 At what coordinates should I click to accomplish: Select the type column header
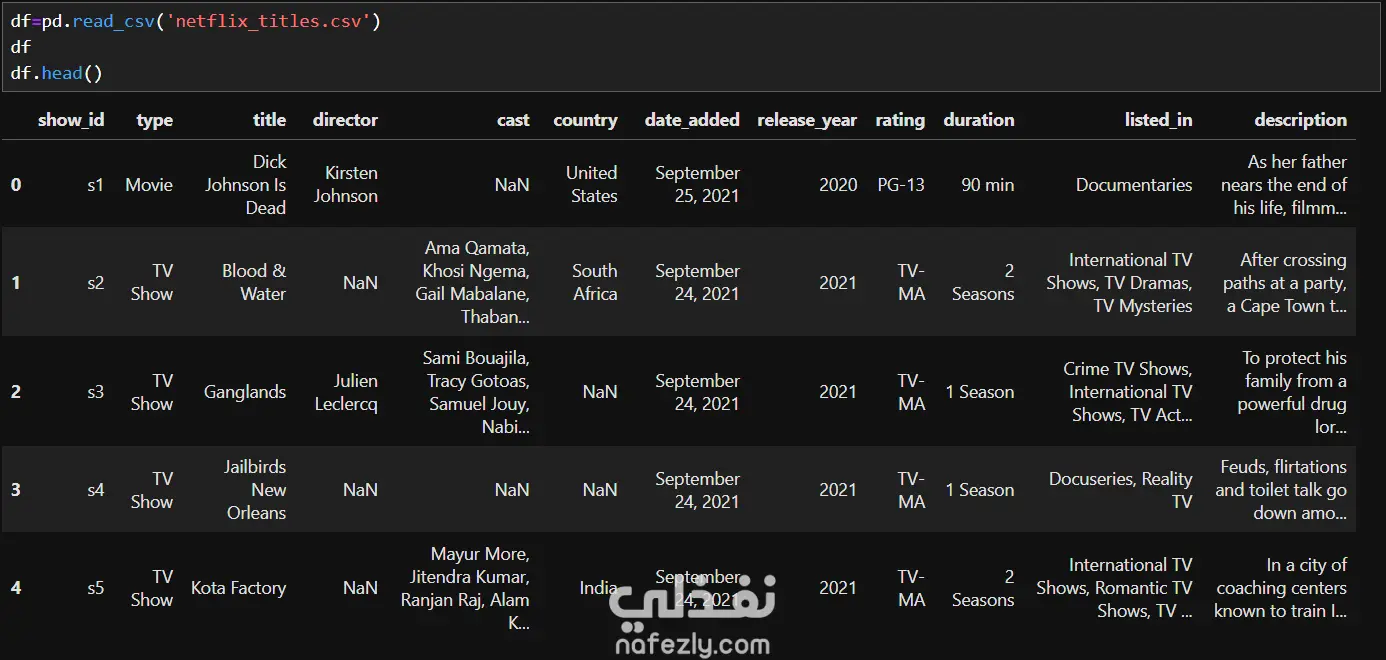click(x=154, y=120)
